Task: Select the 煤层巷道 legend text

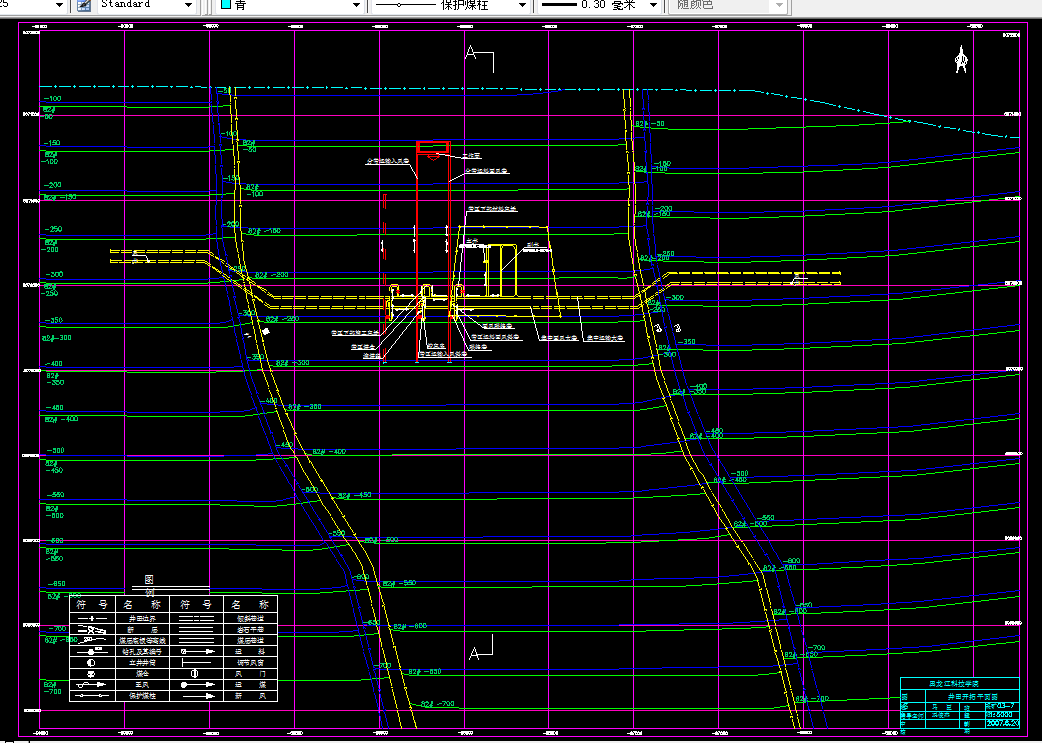Action: [251, 641]
